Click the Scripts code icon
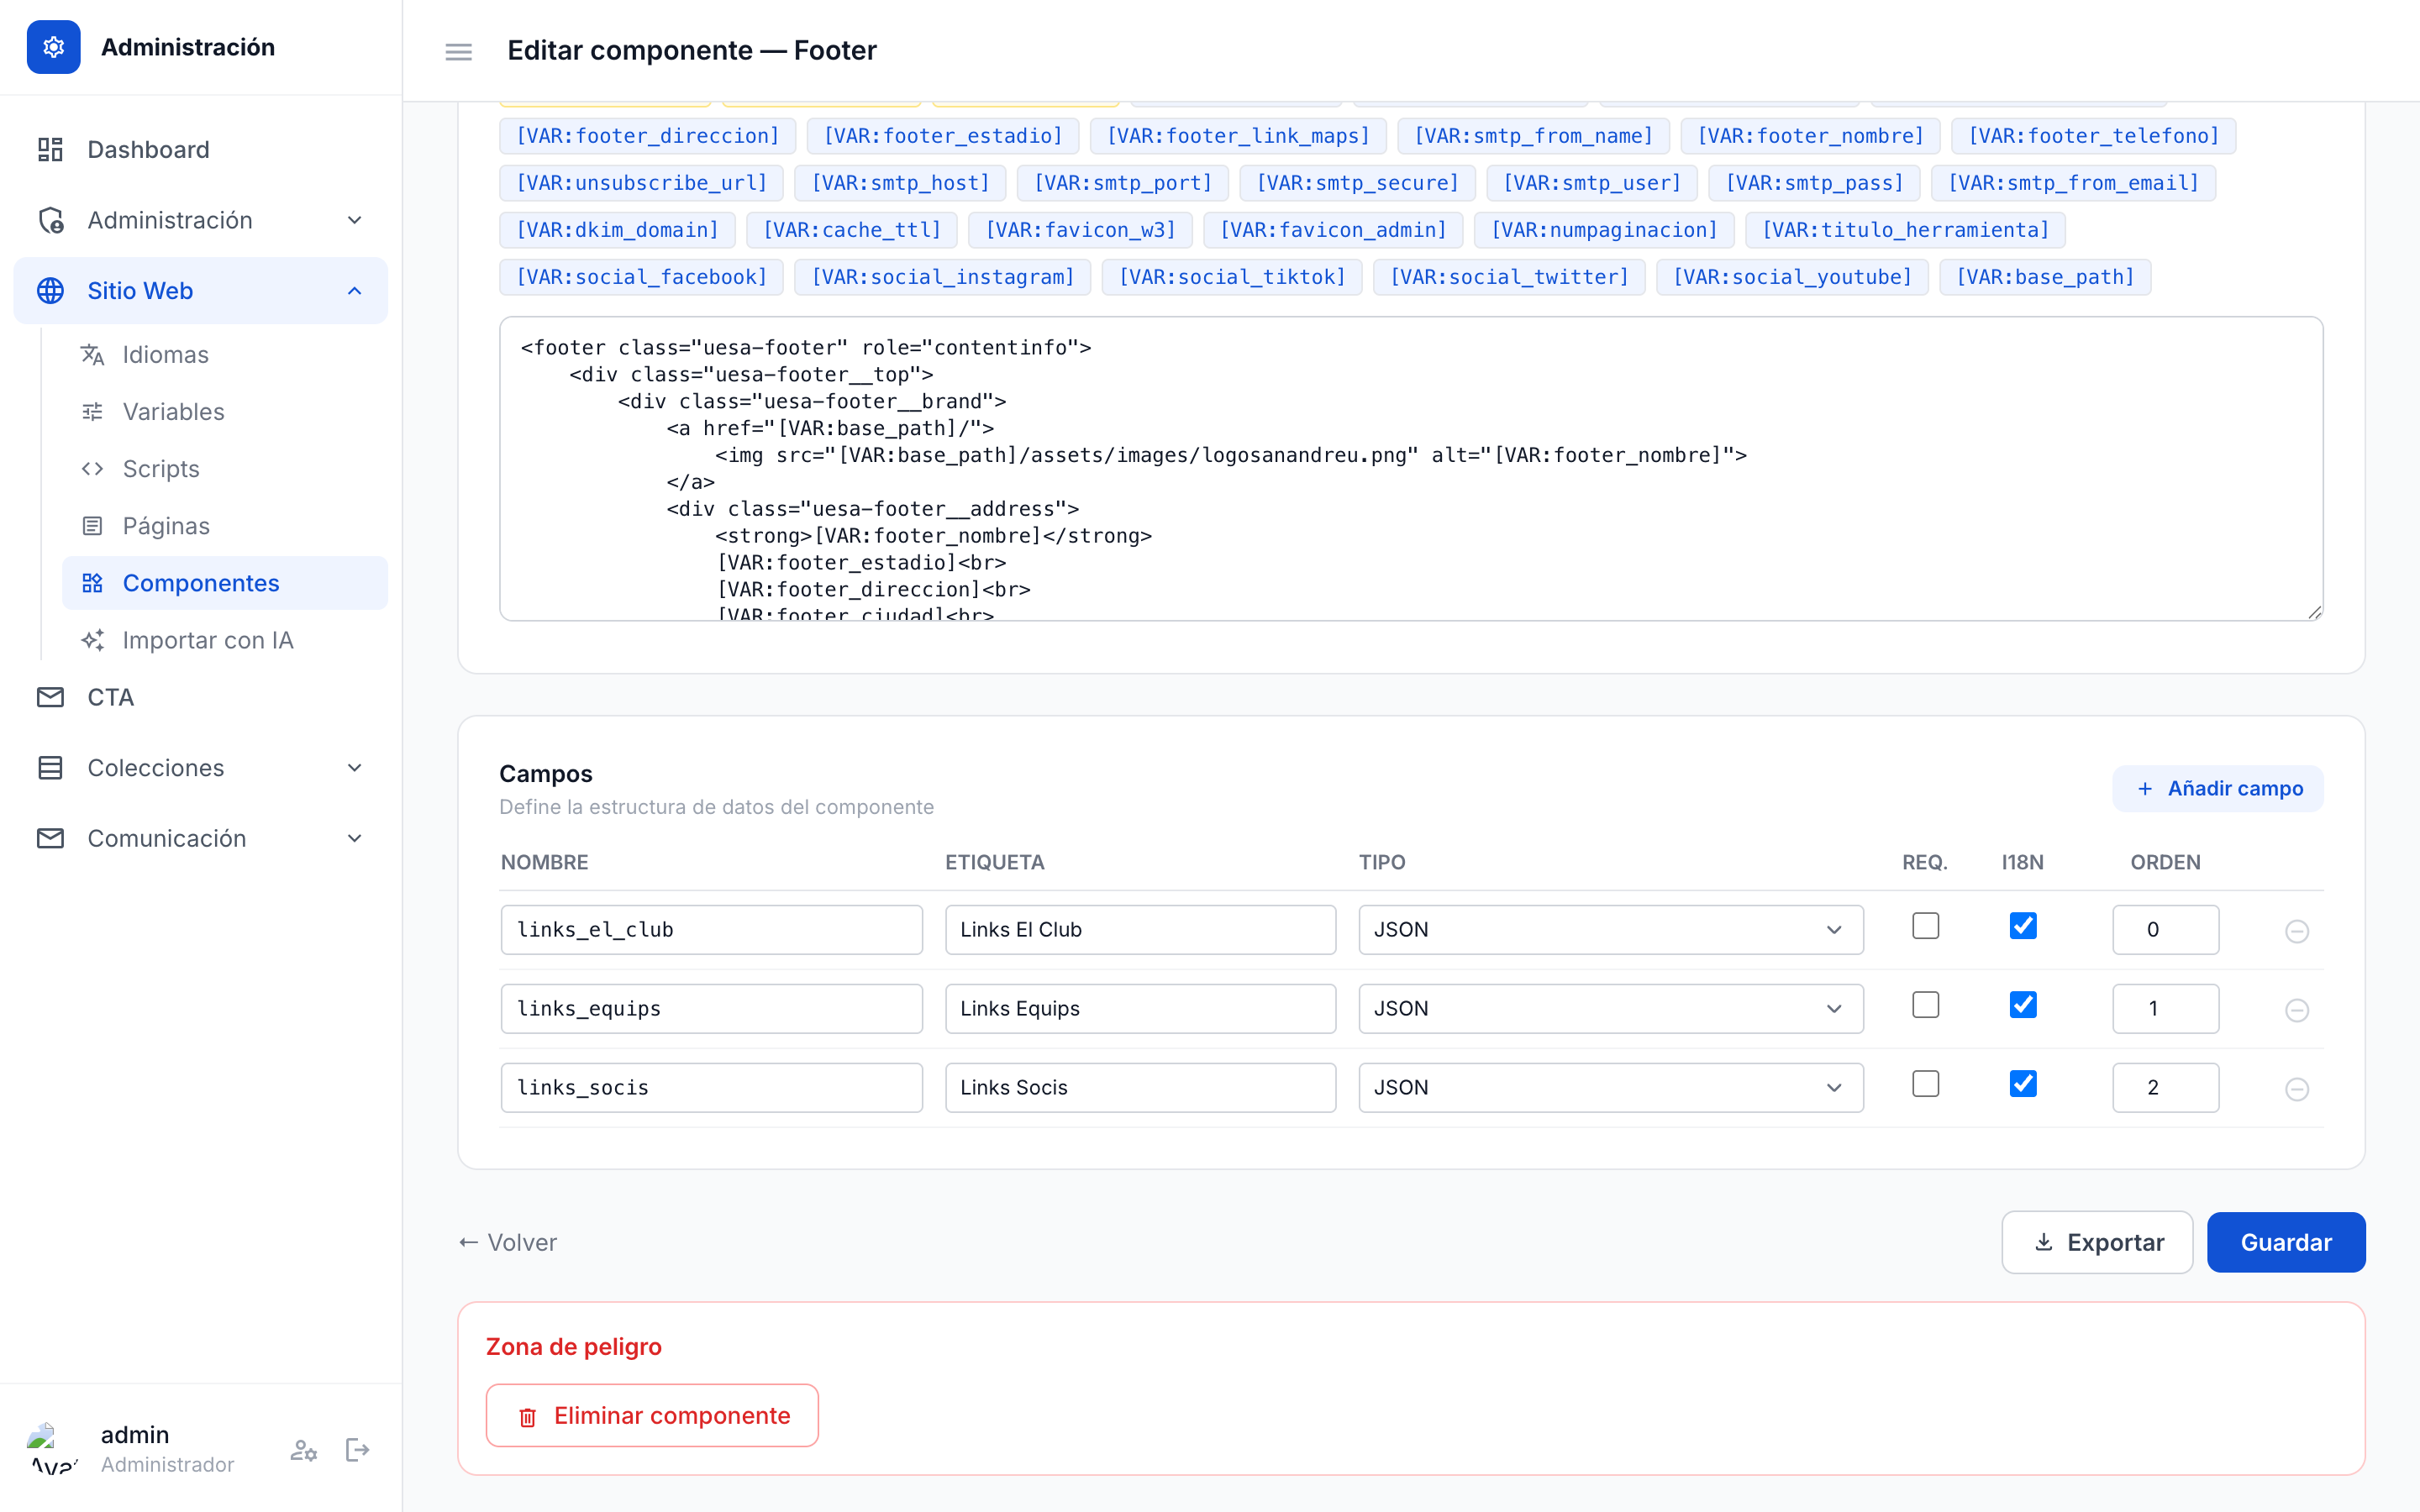The height and width of the screenshot is (1512, 2420). 93,469
